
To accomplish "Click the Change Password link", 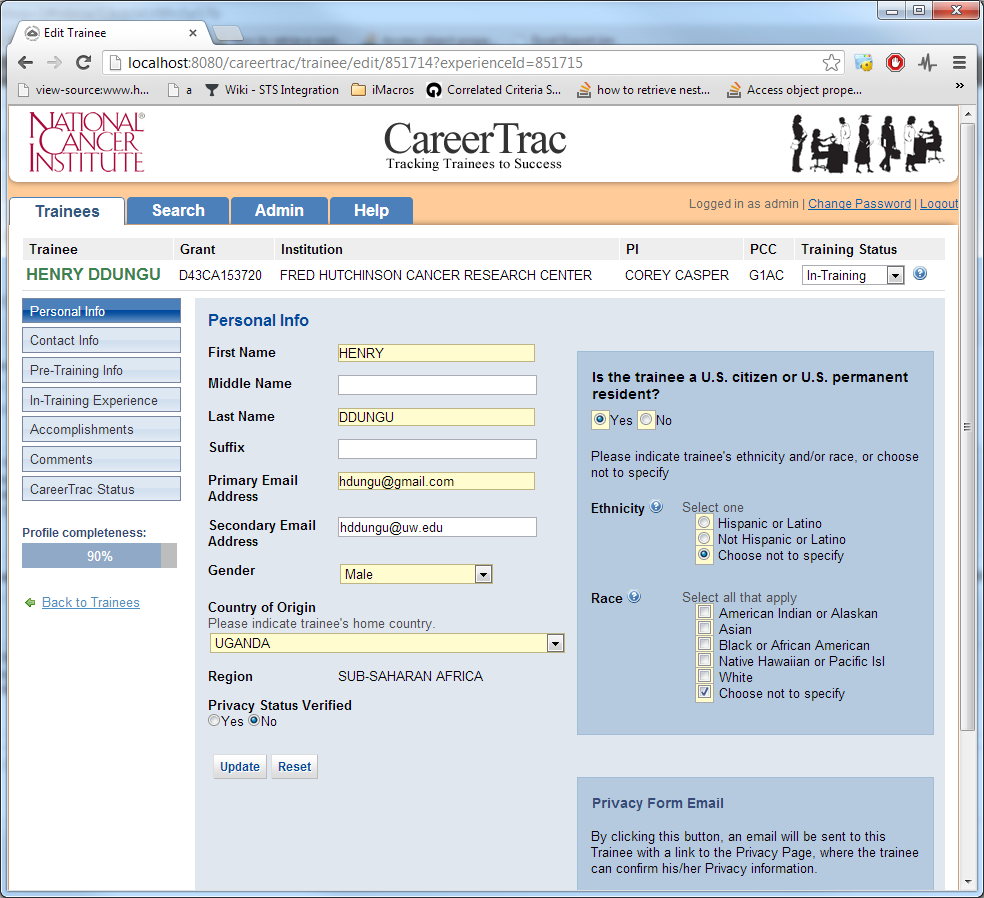I will click(859, 203).
